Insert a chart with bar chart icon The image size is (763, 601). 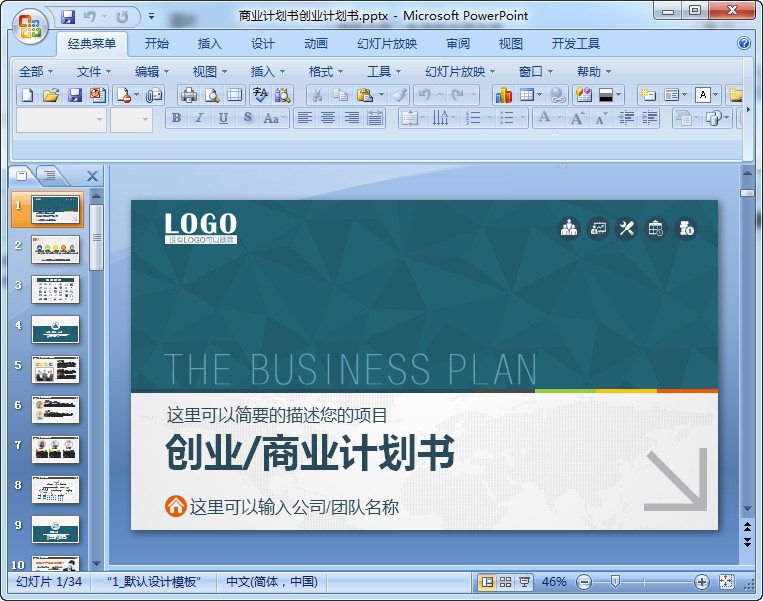tap(504, 95)
